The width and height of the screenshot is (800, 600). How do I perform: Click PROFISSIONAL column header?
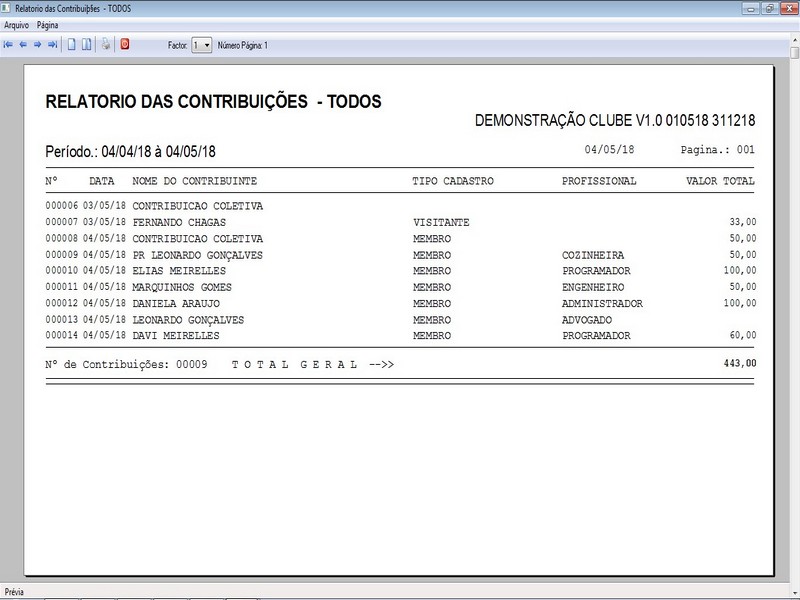[x=599, y=181]
